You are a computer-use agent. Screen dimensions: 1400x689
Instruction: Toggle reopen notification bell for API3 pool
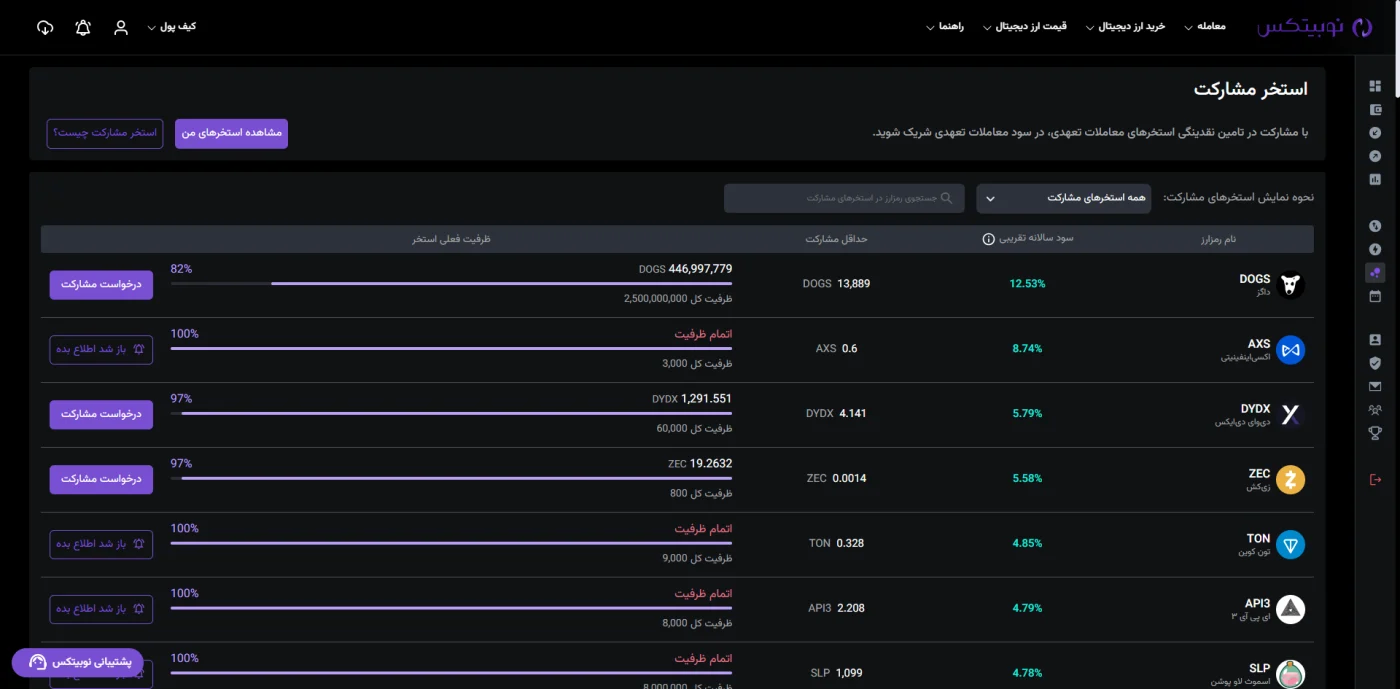[x=101, y=609]
